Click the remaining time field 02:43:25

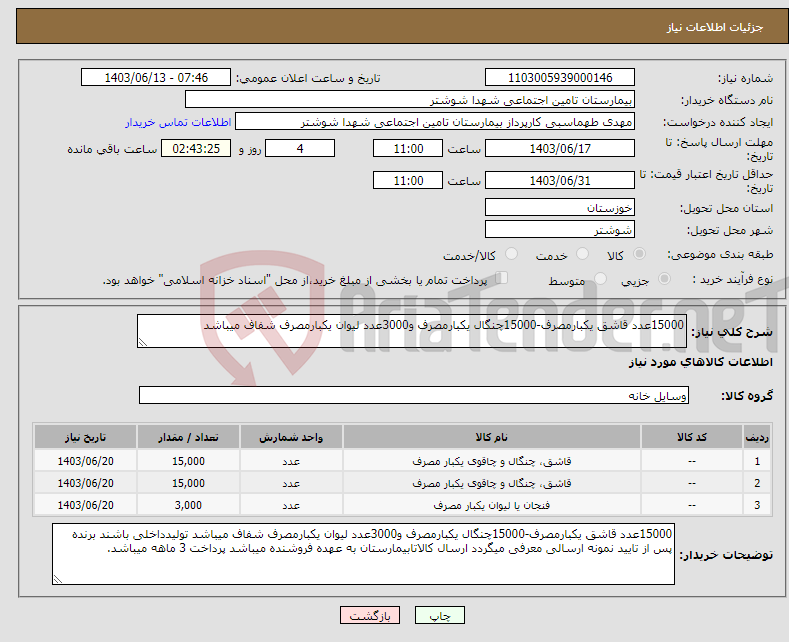[196, 148]
